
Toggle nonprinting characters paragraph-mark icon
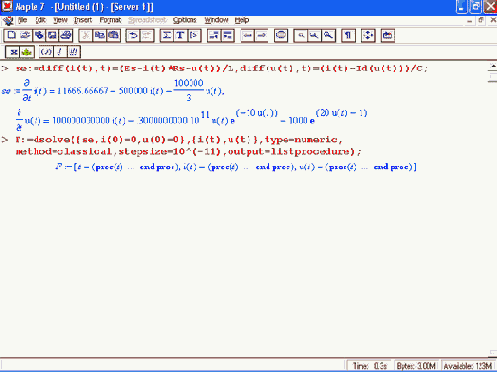point(348,35)
